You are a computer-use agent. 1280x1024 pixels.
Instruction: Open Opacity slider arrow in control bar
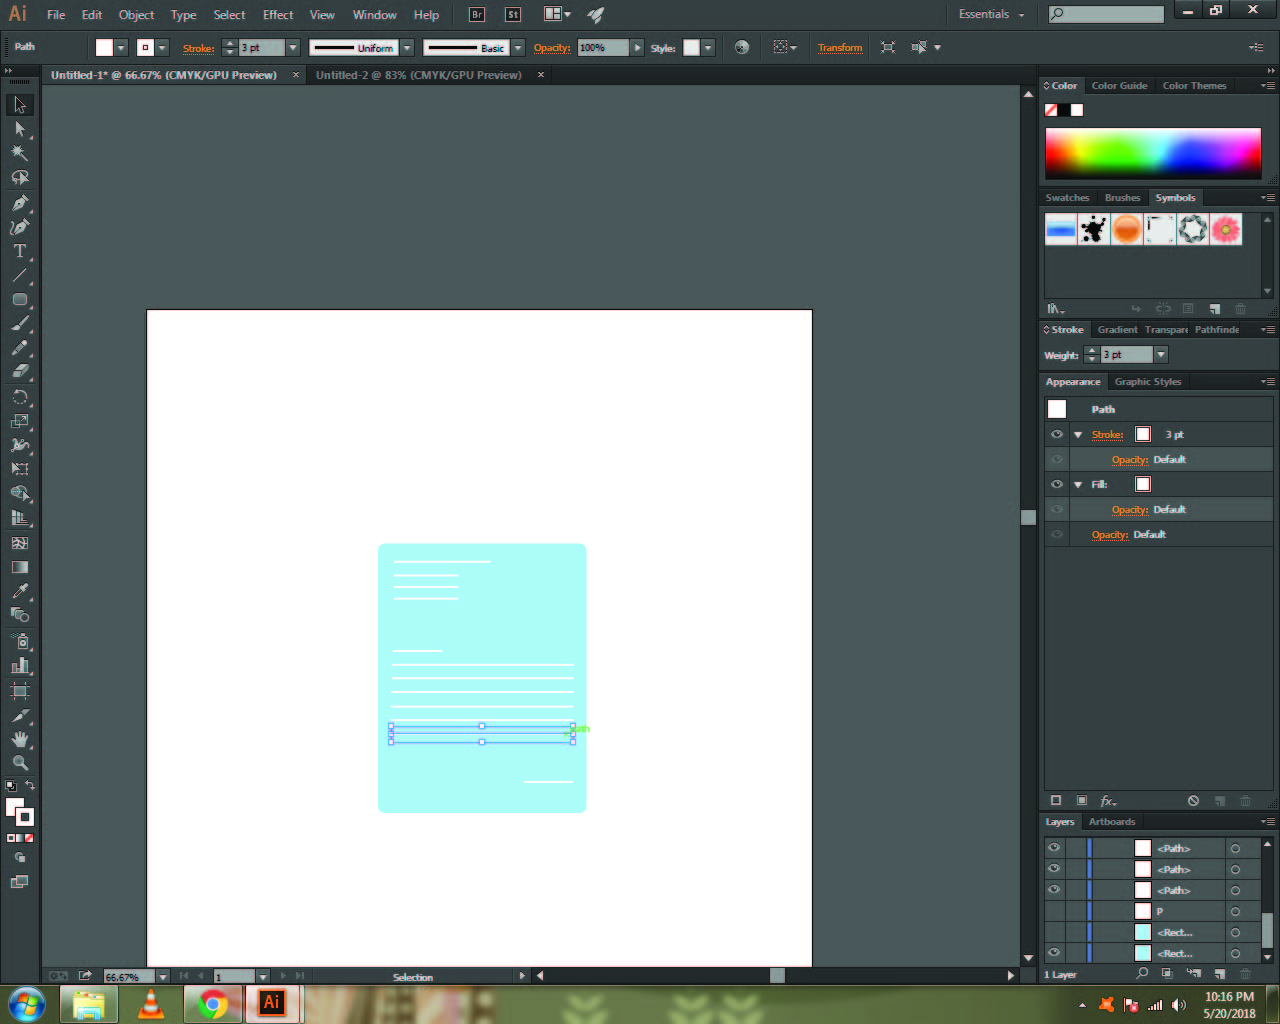click(x=637, y=47)
